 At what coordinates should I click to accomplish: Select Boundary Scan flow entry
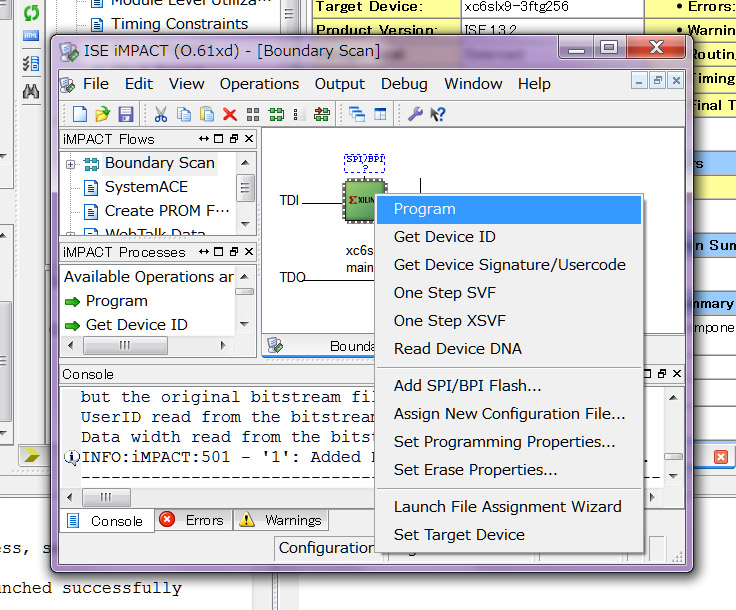pos(160,163)
